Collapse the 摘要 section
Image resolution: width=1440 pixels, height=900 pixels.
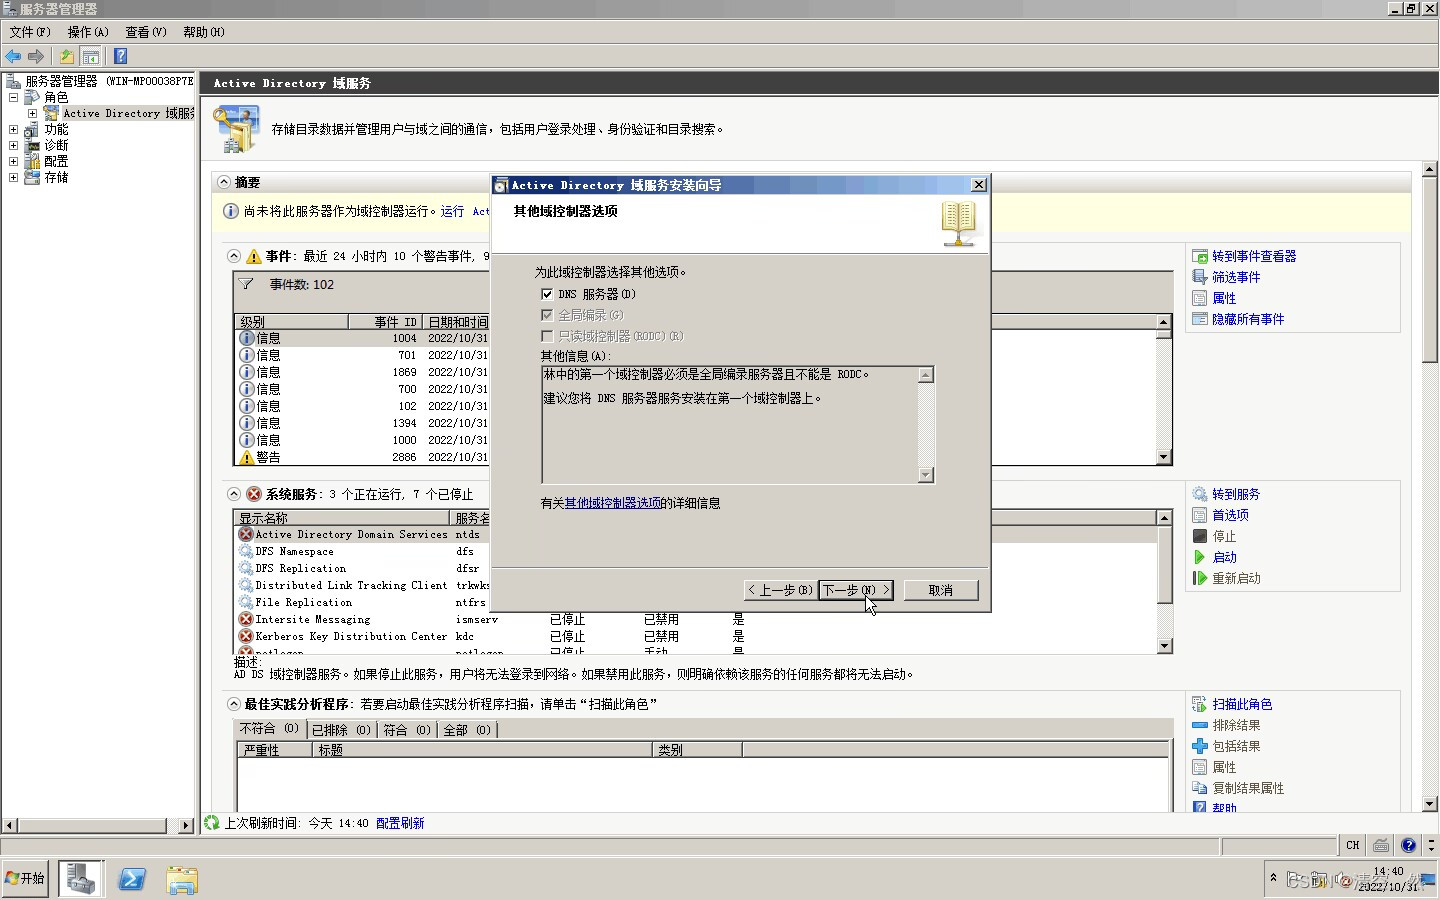[x=224, y=183]
